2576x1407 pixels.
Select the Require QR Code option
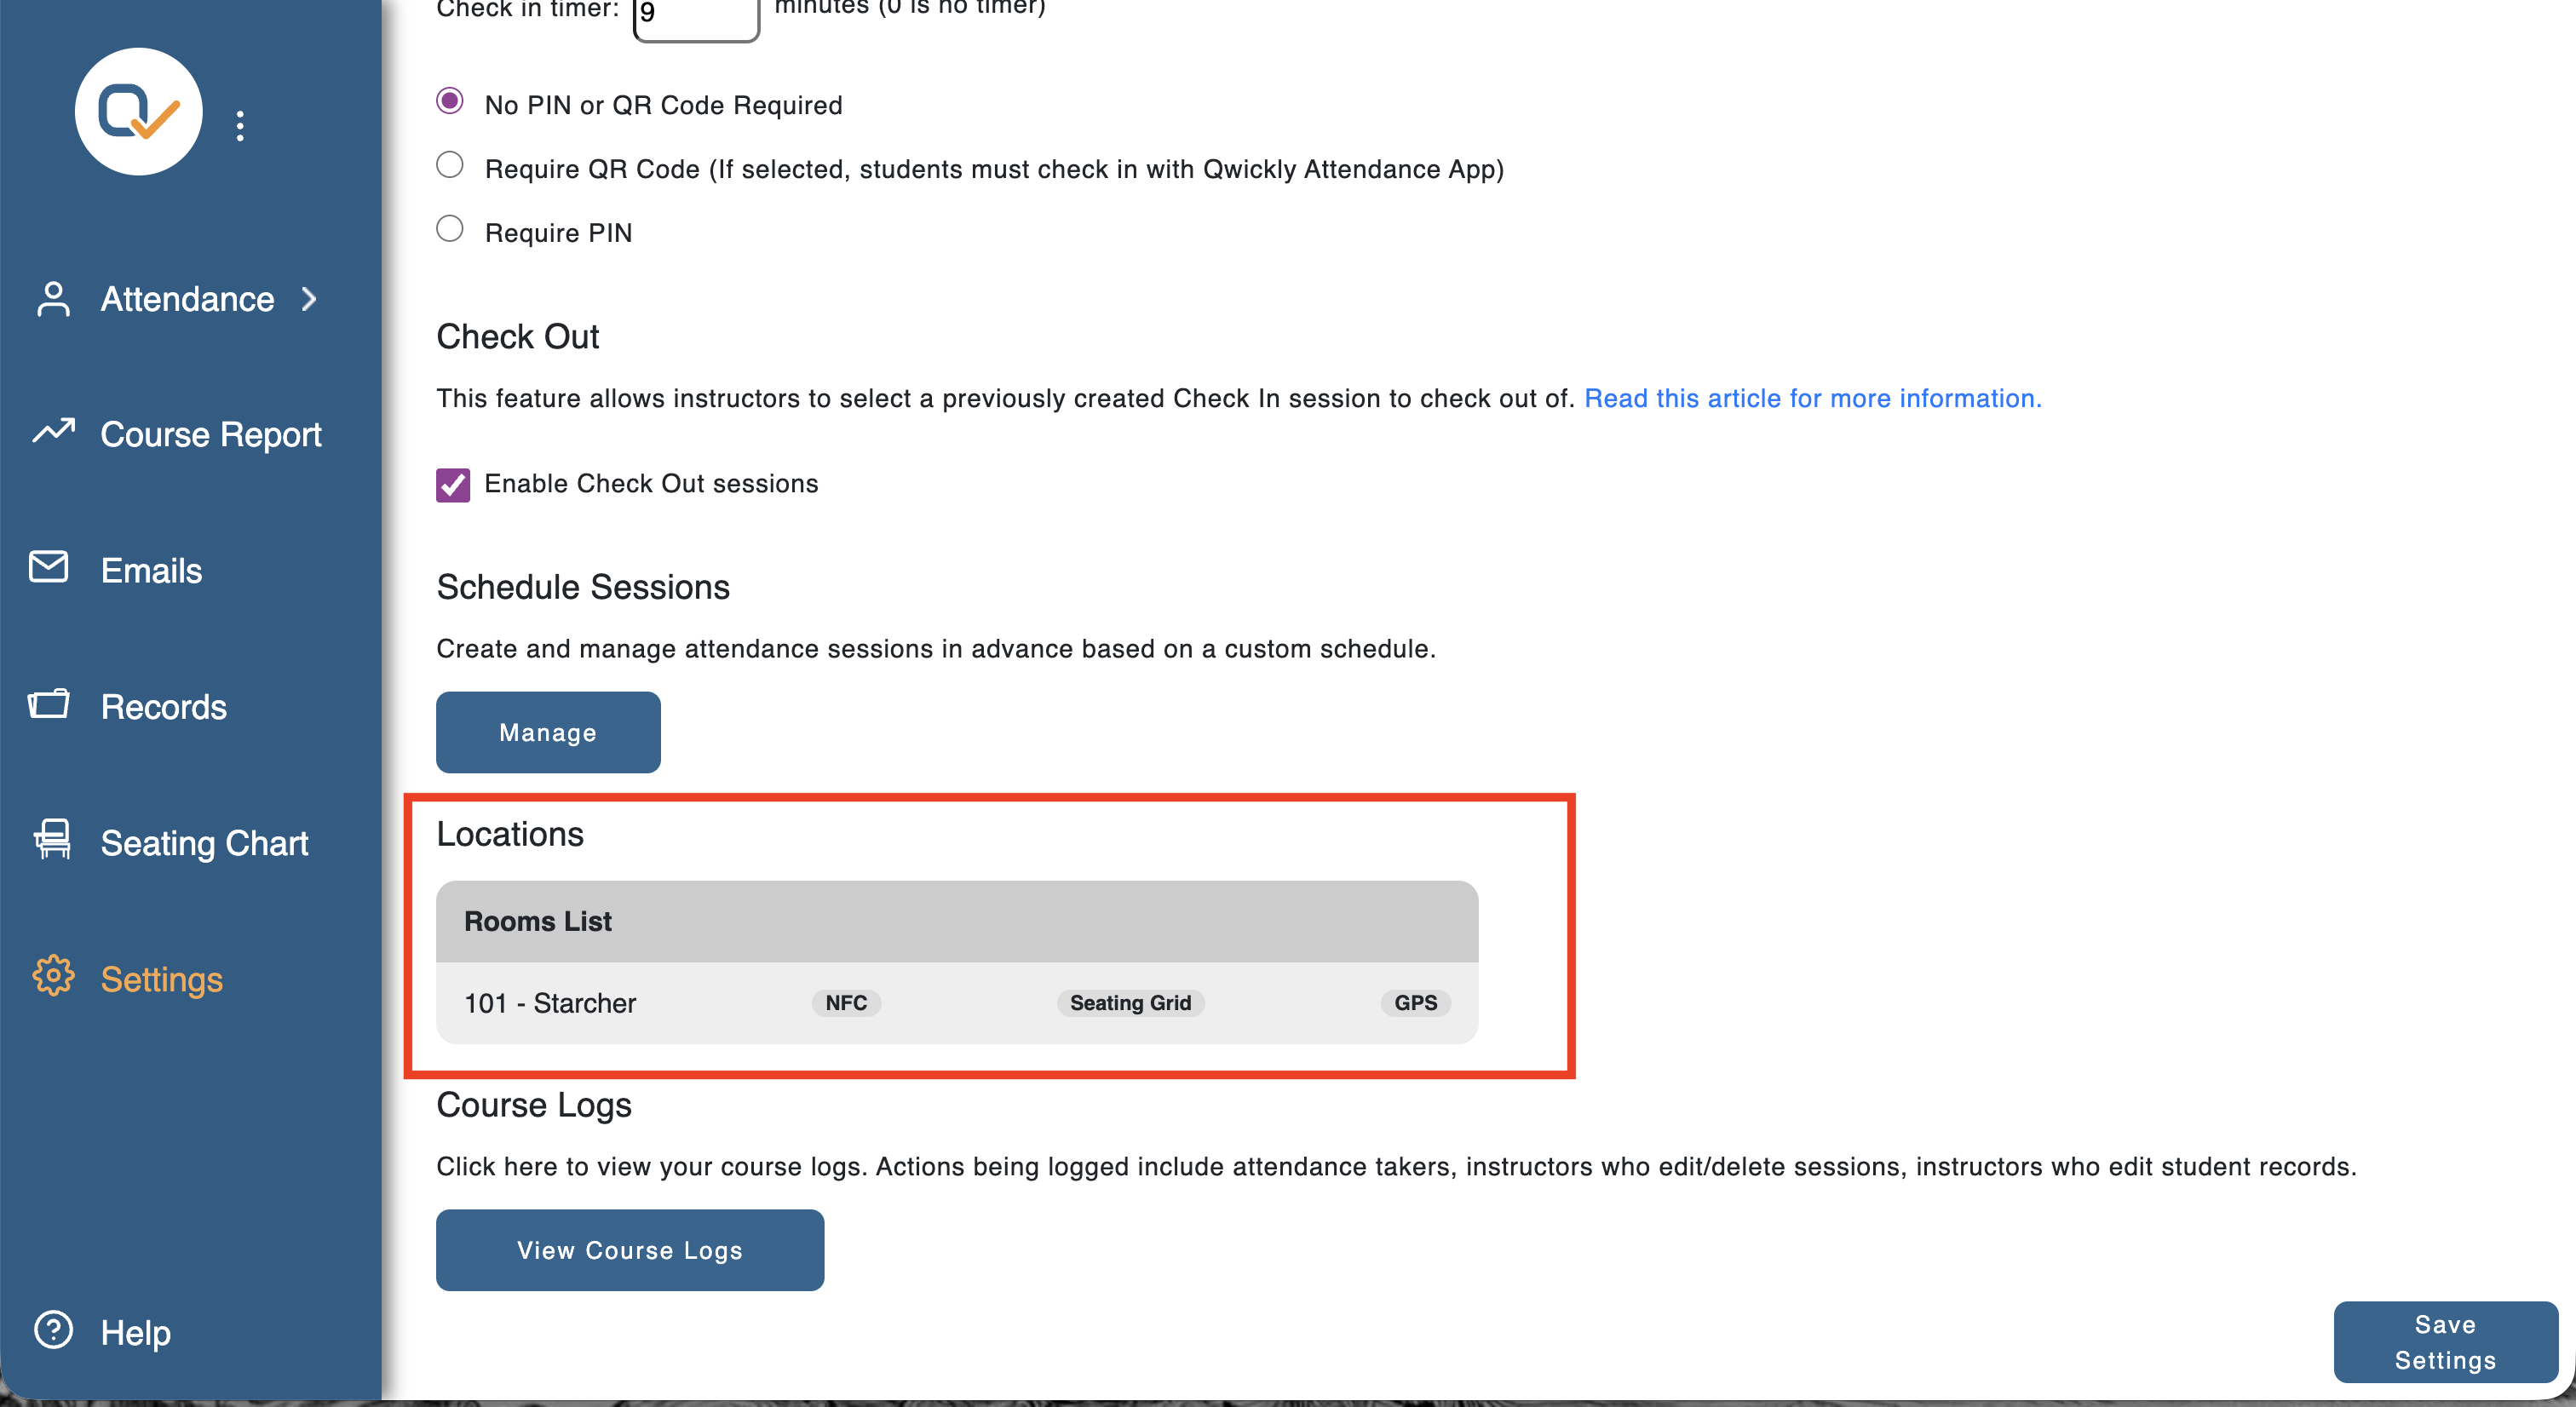tap(450, 165)
